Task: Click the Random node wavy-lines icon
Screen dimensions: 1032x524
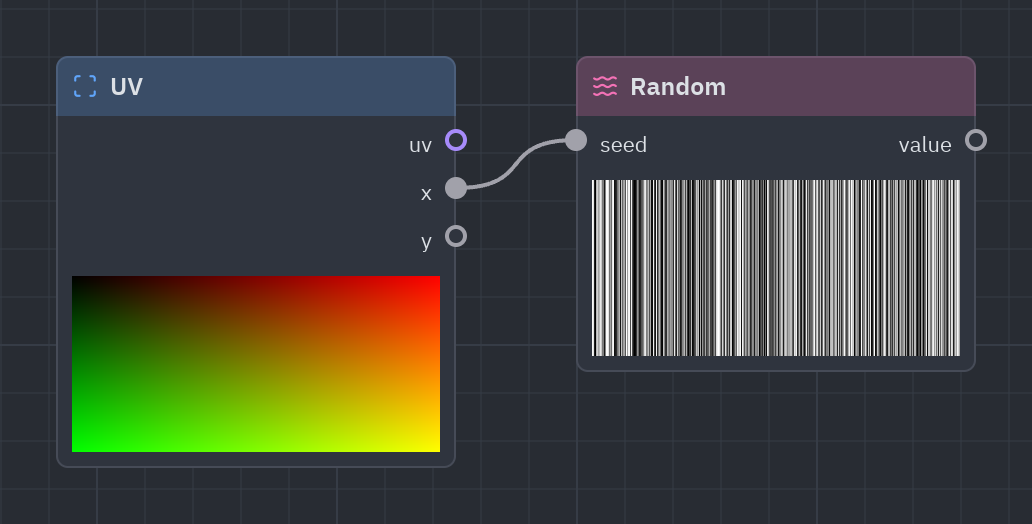Action: pyautogui.click(x=605, y=86)
